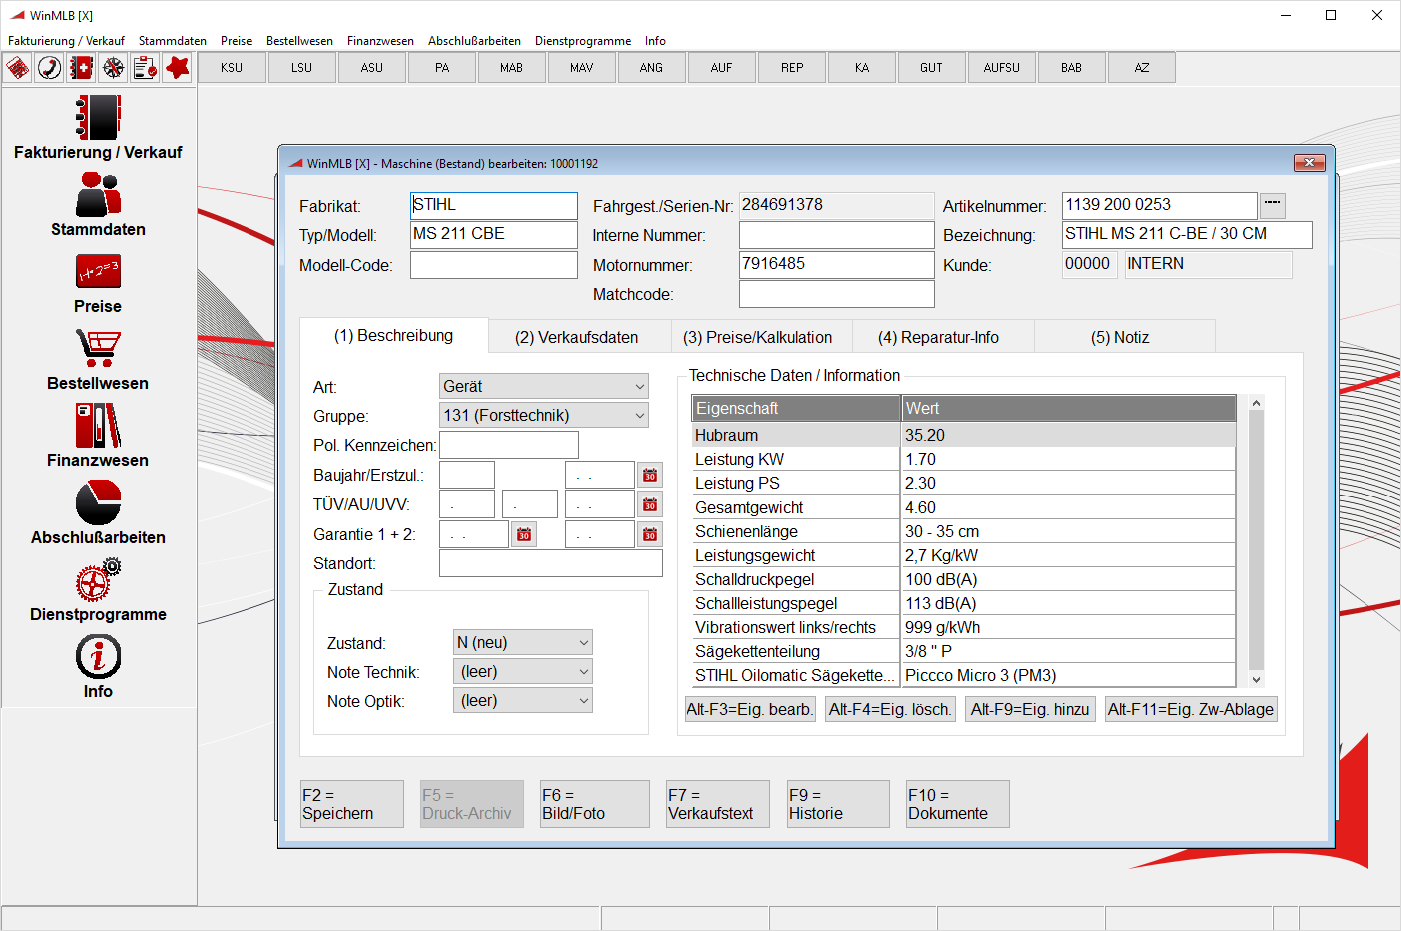Click the KSU toolbar button
1401x931 pixels.
coord(232,68)
